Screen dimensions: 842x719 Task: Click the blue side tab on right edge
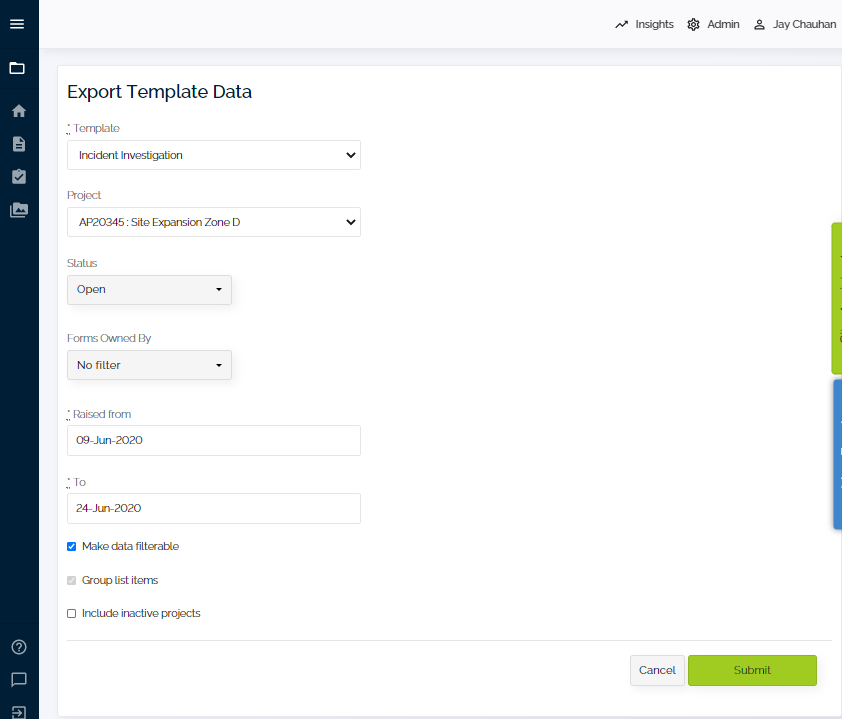(838, 455)
